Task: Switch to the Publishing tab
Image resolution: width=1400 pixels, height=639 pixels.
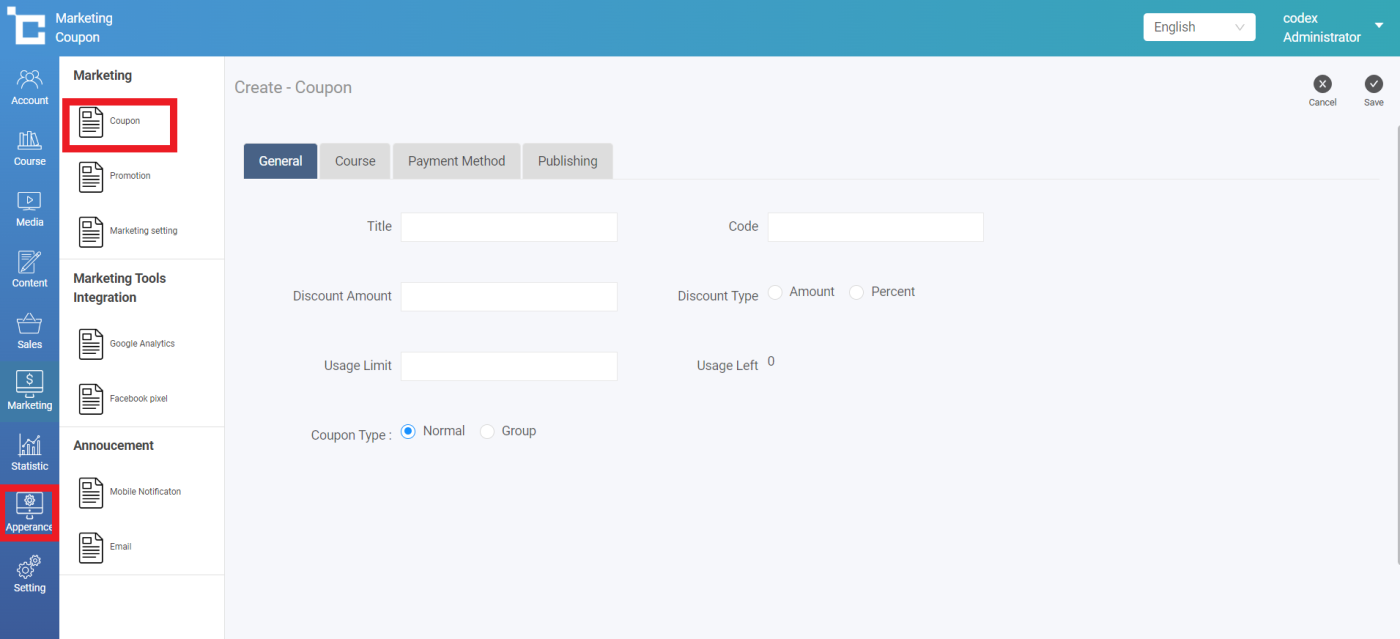Action: pos(567,161)
